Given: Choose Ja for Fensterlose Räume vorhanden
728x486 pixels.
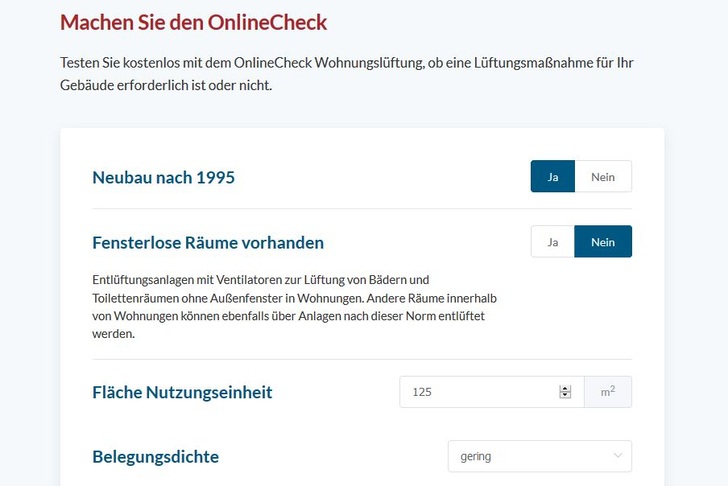Looking at the screenshot, I should tap(552, 242).
